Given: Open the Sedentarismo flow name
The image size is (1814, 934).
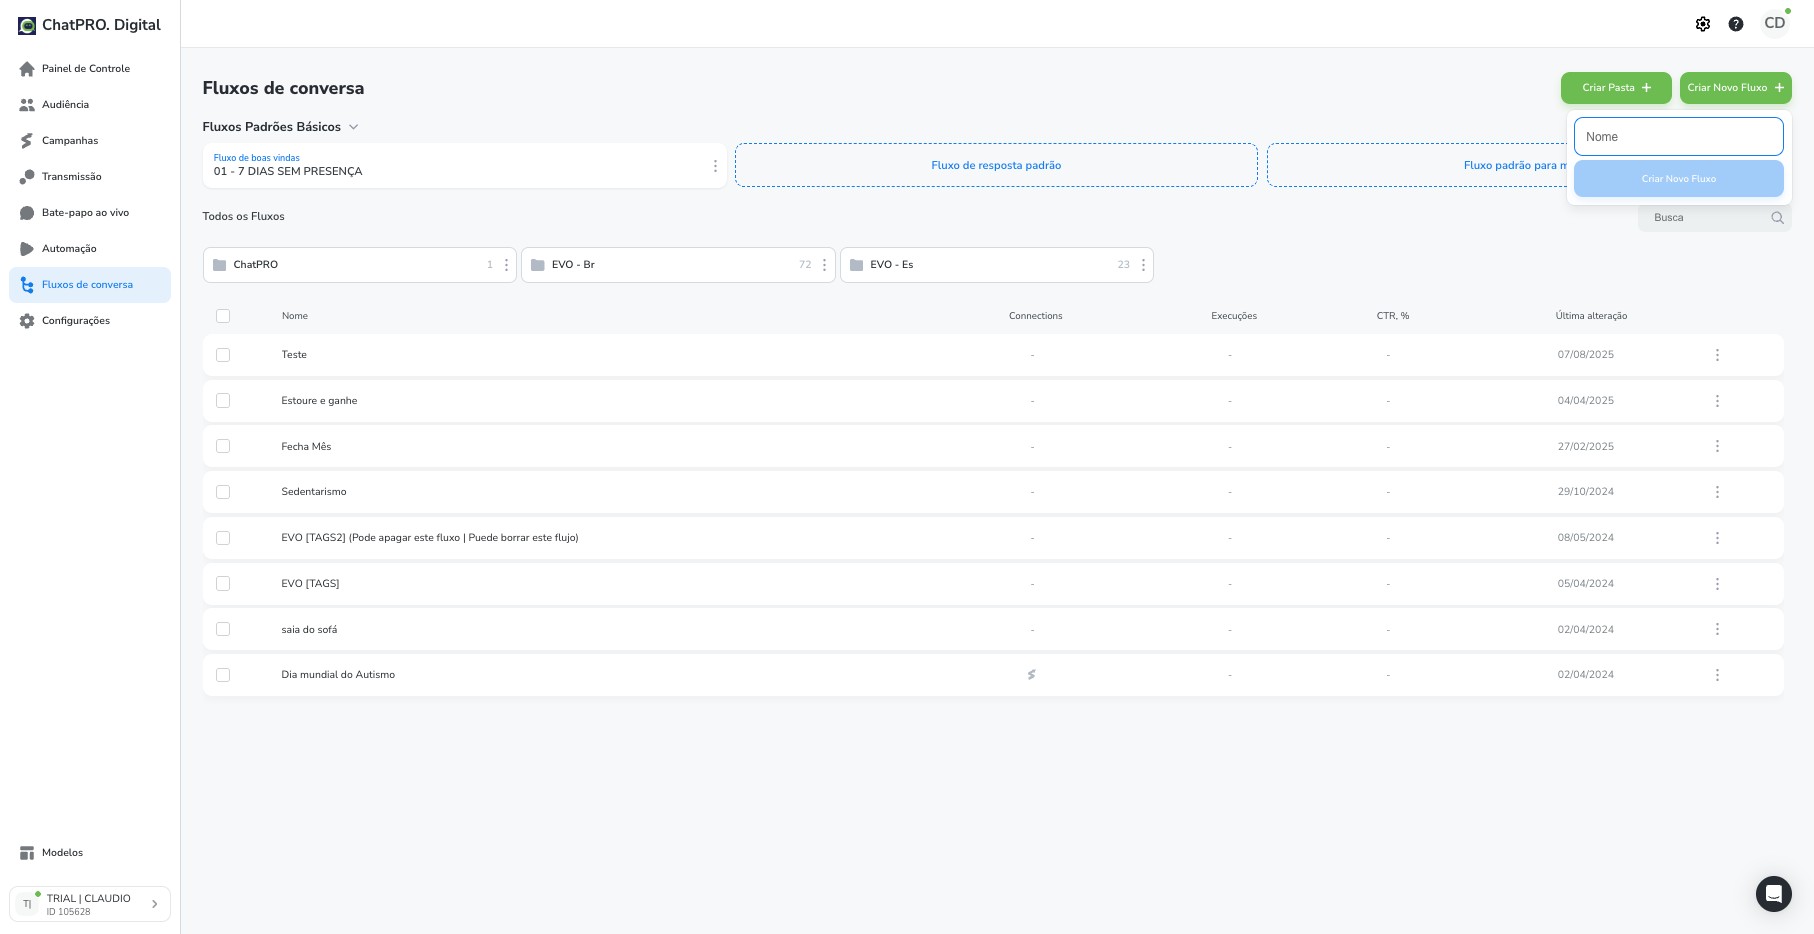Looking at the screenshot, I should point(314,492).
